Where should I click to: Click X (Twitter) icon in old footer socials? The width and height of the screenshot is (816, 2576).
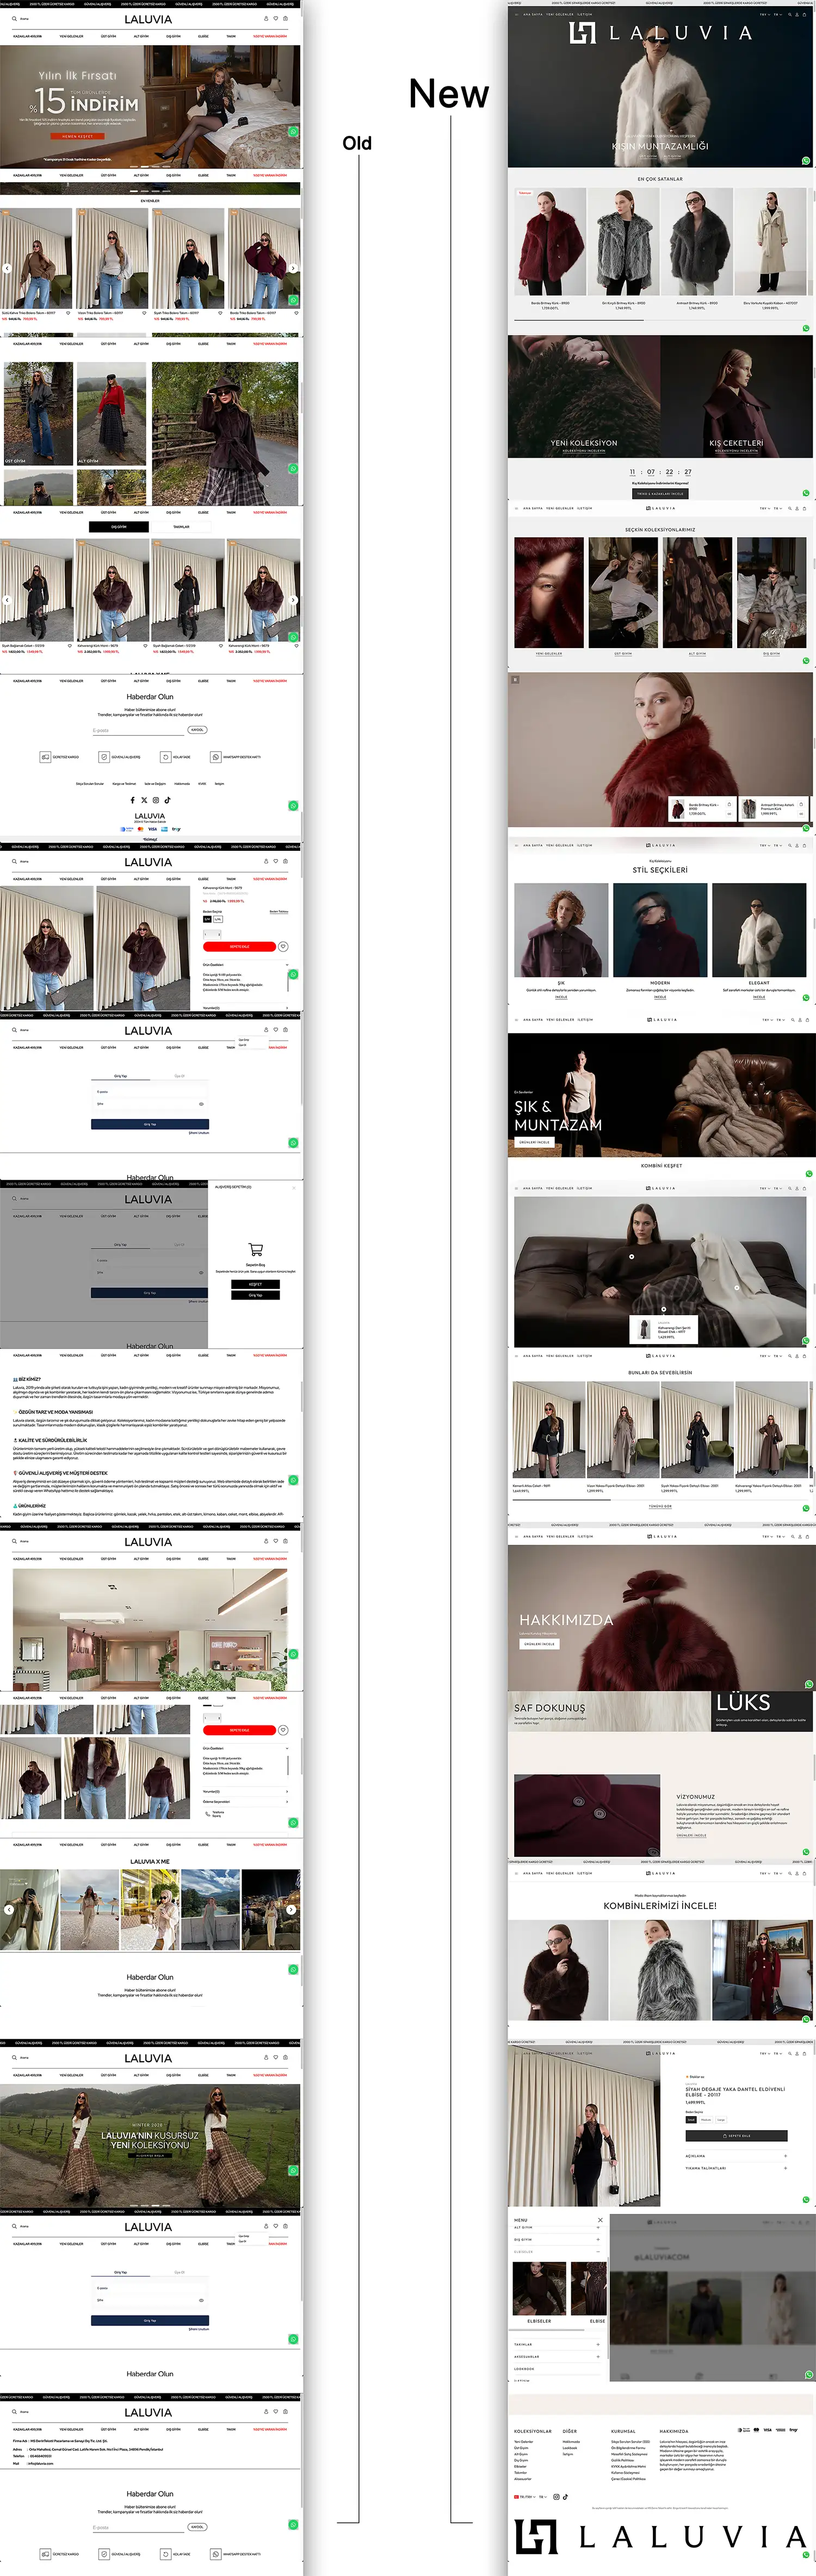pos(144,800)
